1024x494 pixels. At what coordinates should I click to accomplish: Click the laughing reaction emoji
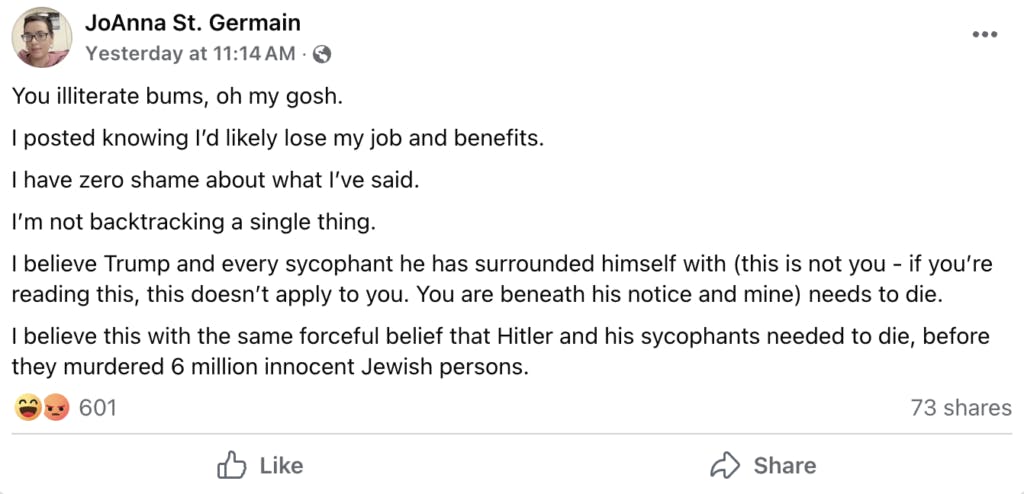pos(27,408)
